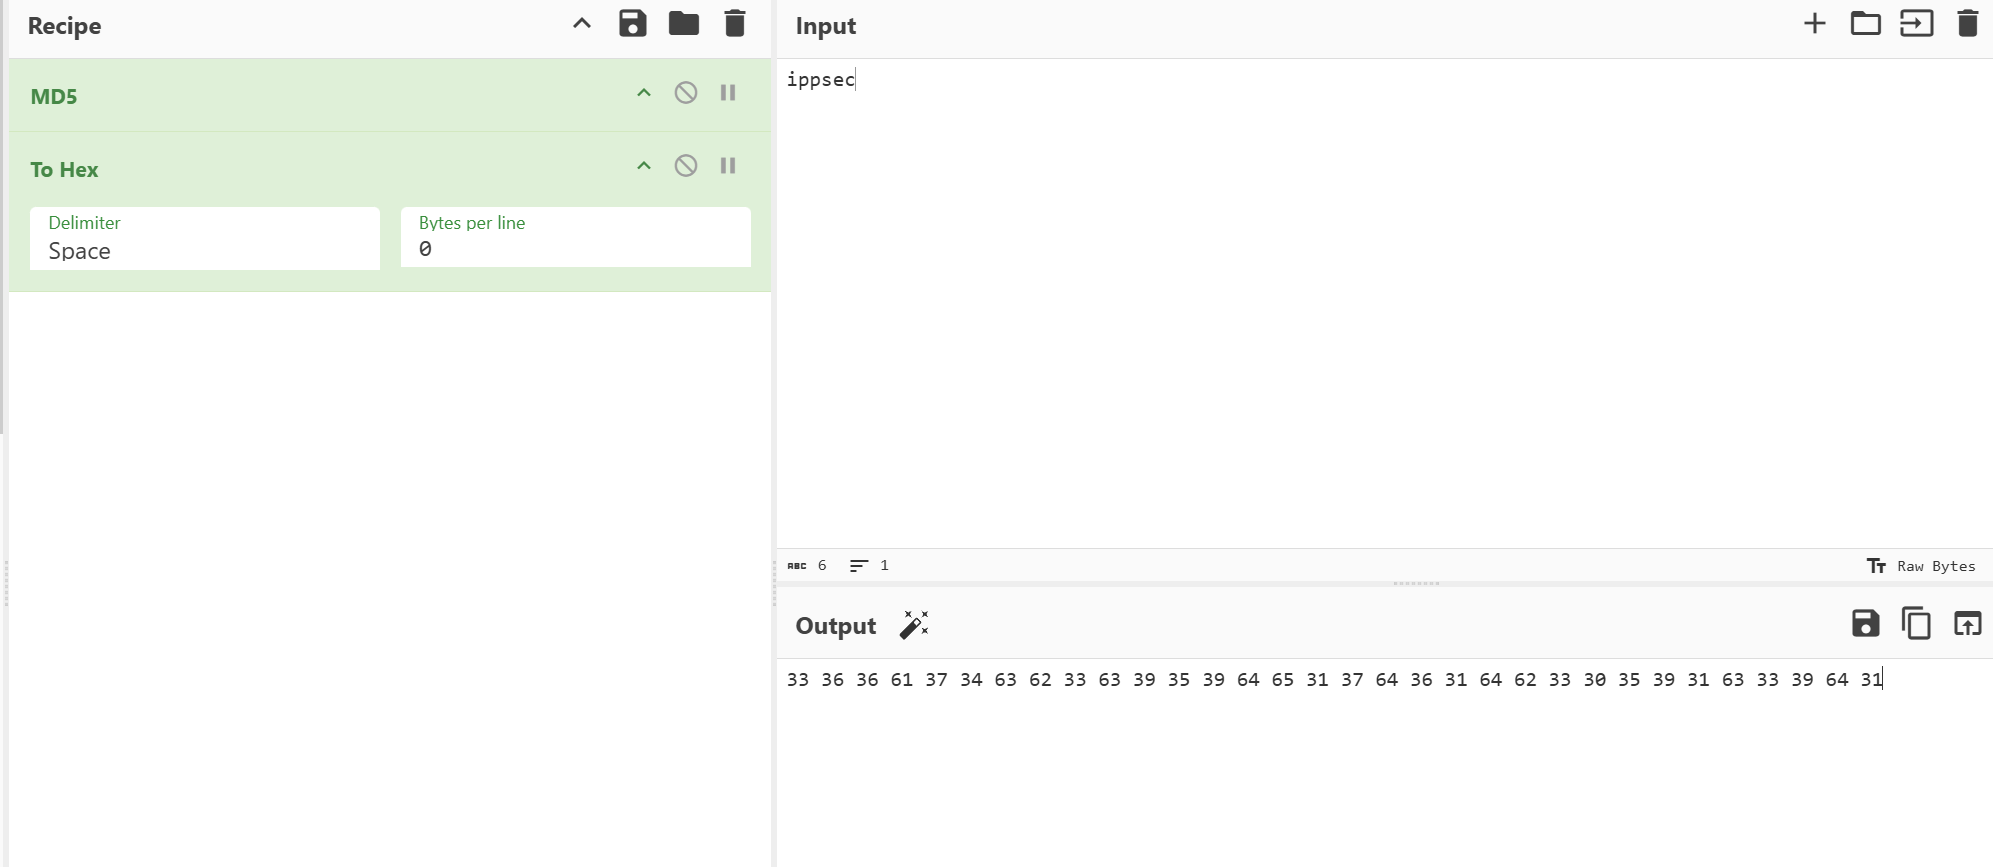The image size is (1993, 867).
Task: Click the Input panel heading
Action: coord(826,26)
